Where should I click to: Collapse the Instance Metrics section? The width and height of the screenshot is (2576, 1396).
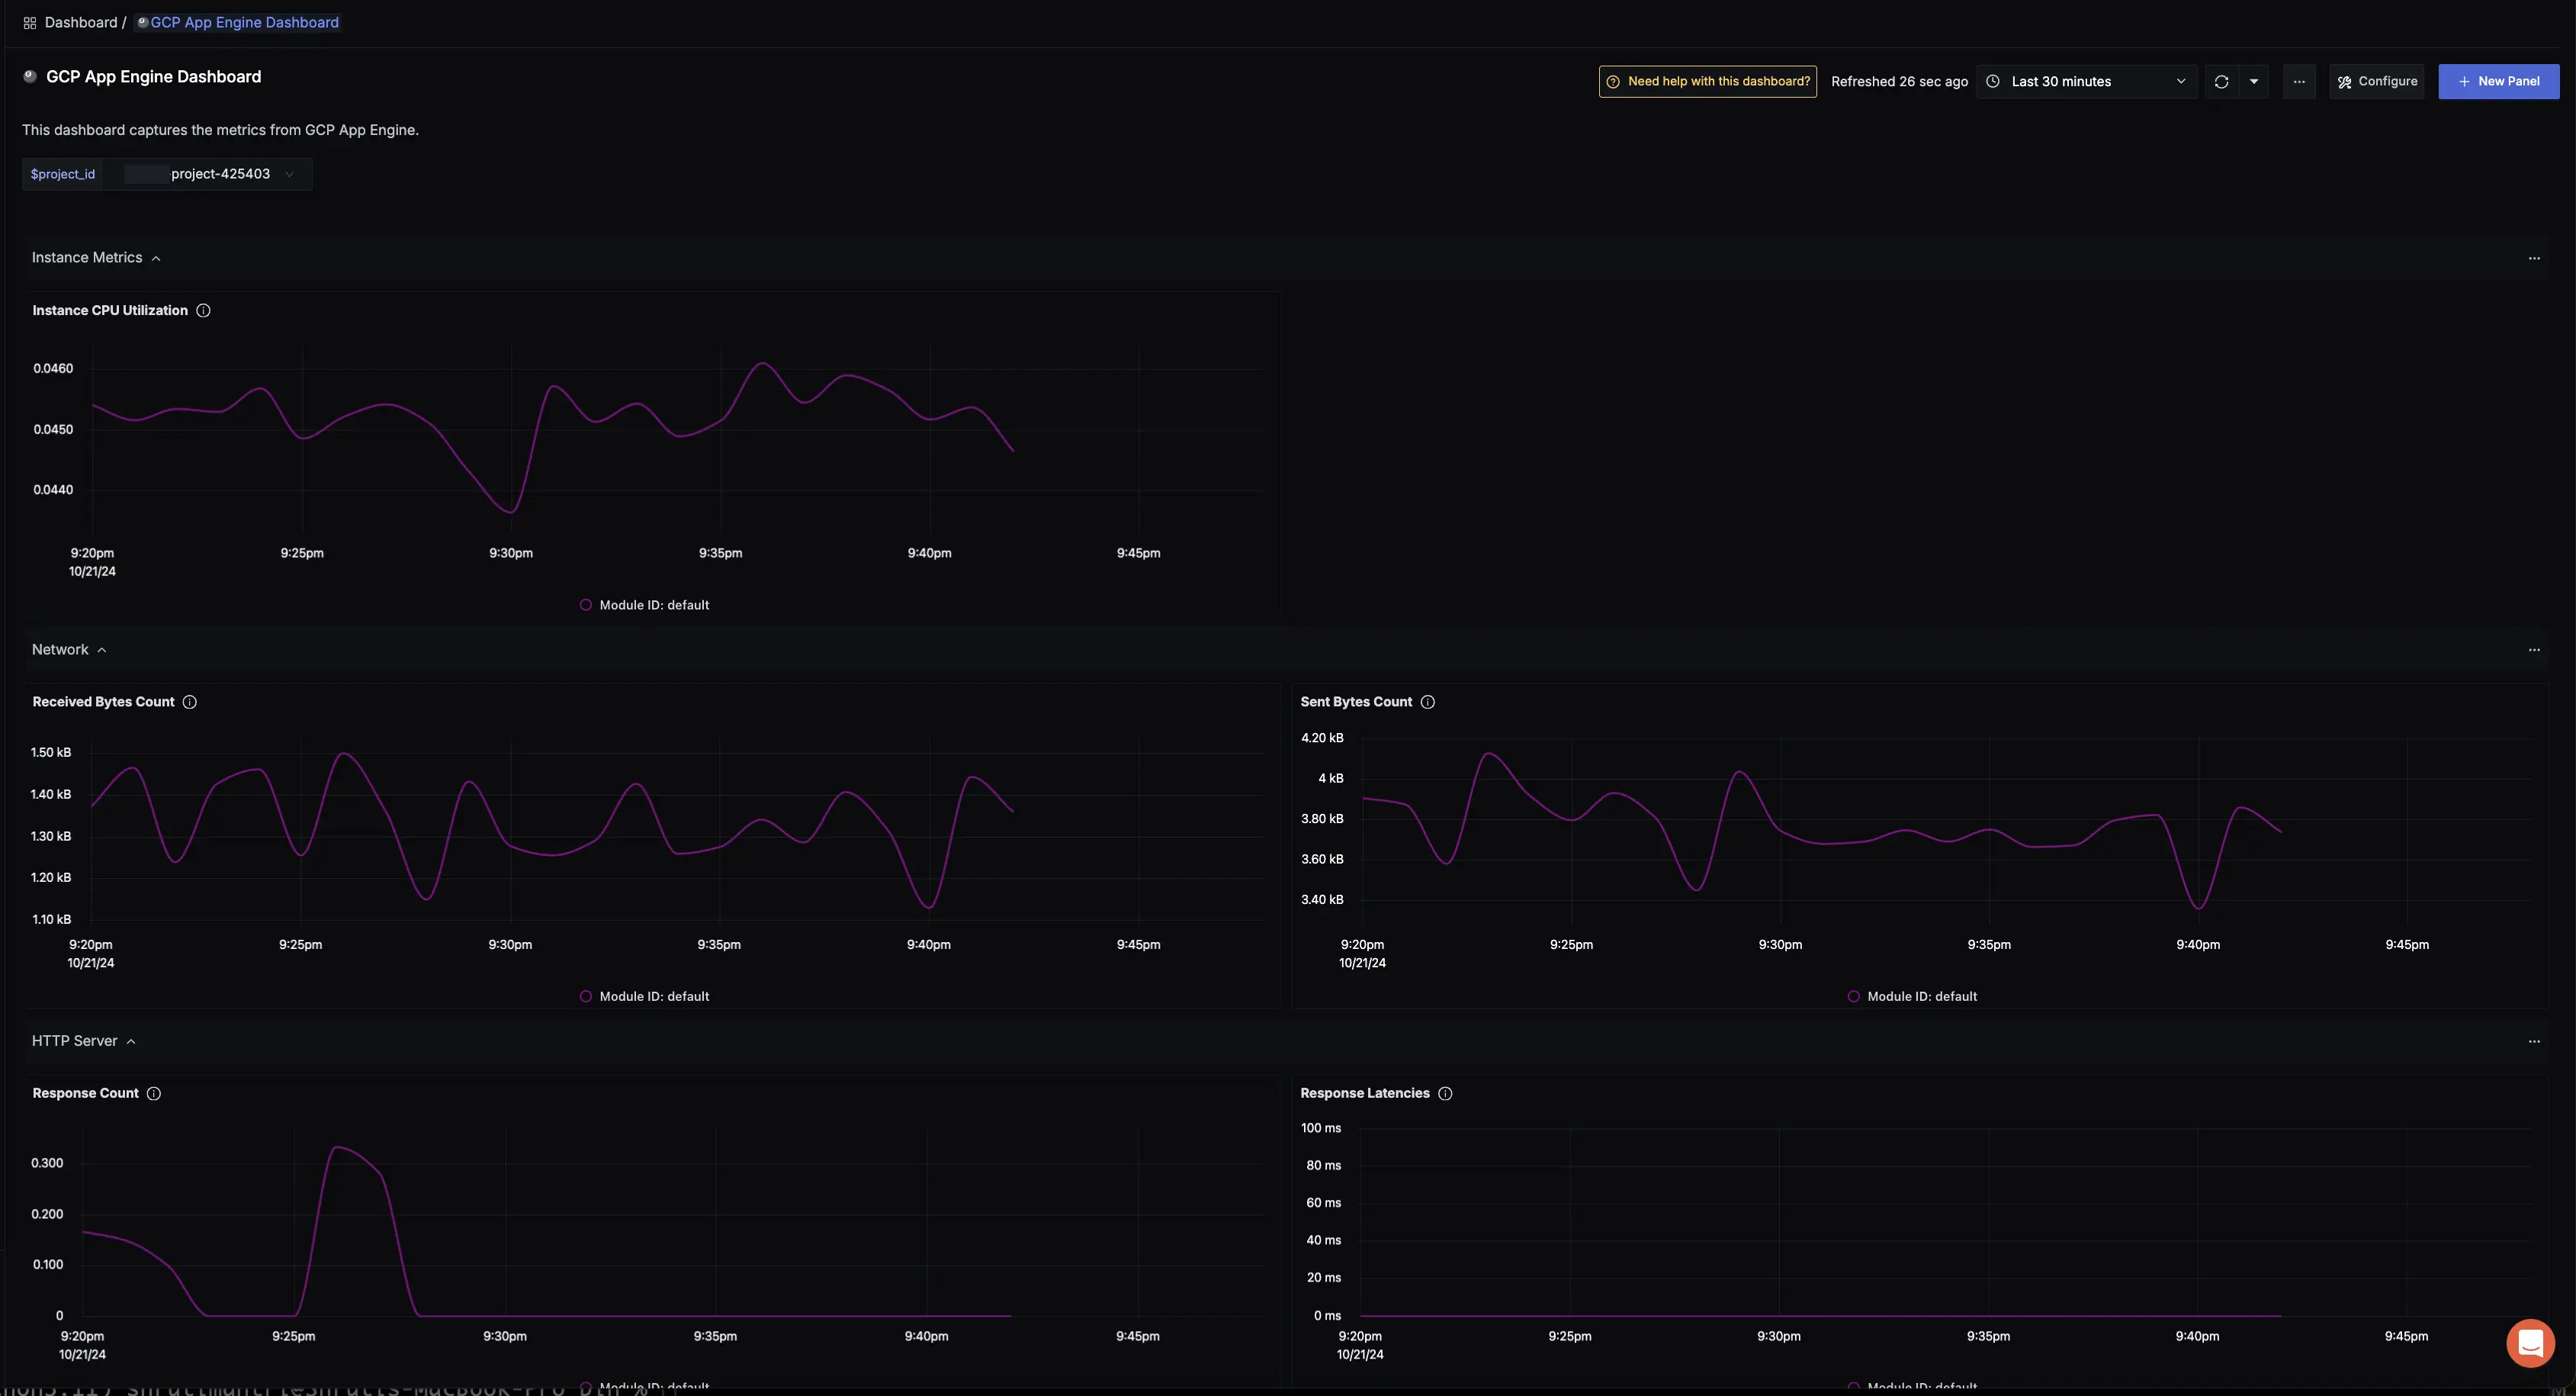tap(158, 258)
